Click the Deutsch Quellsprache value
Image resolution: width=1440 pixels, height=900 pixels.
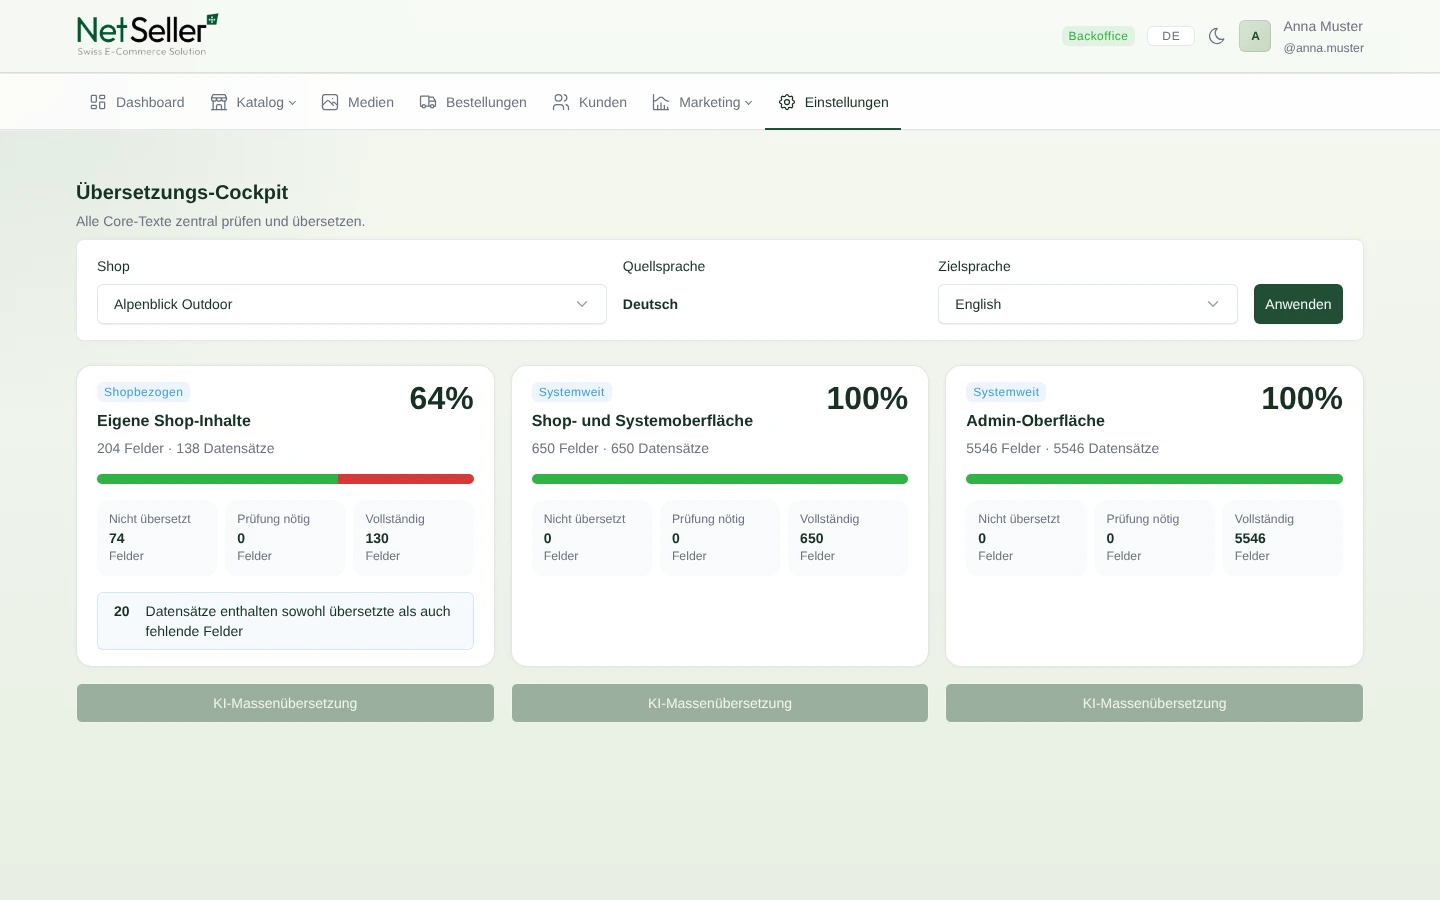tap(650, 304)
